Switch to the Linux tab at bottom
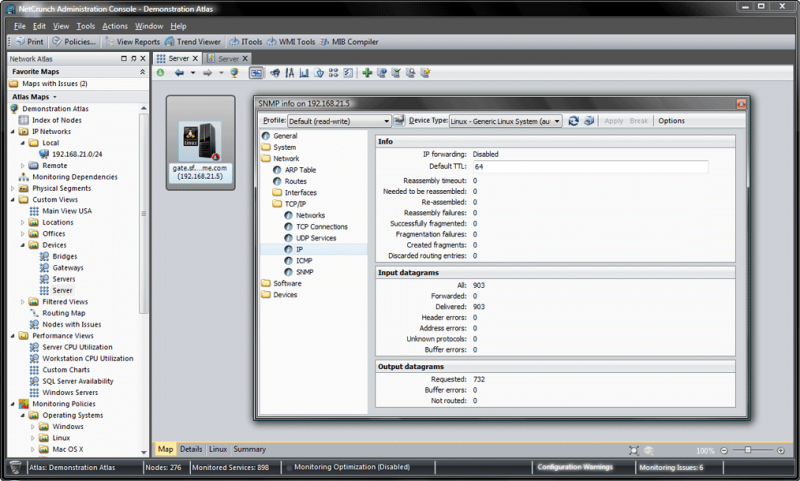The image size is (800, 481). click(218, 449)
